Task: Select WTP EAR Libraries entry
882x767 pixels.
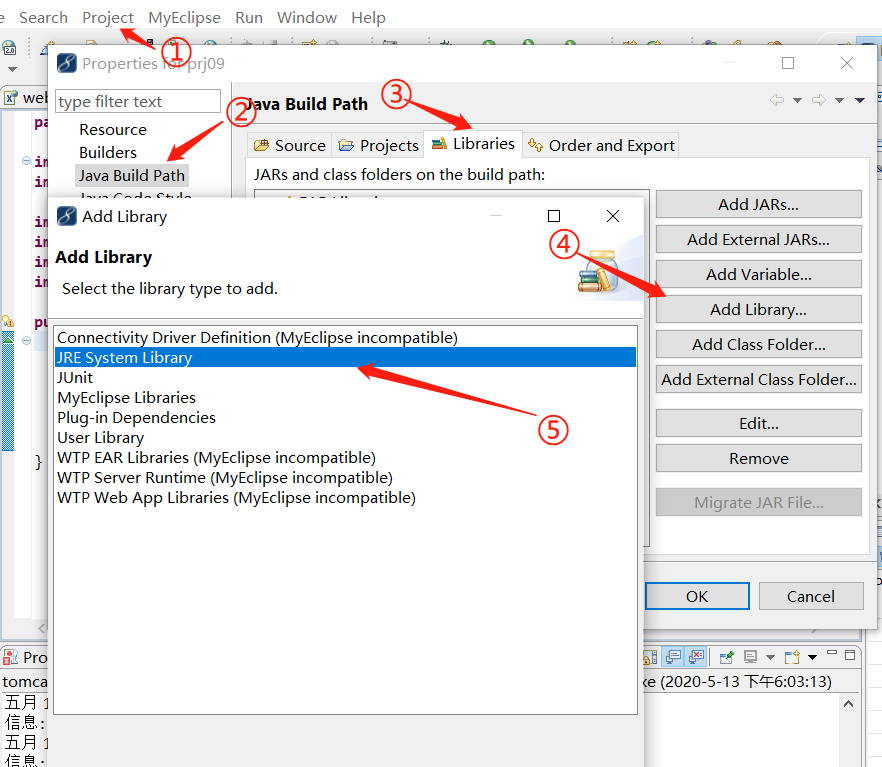Action: [345, 458]
